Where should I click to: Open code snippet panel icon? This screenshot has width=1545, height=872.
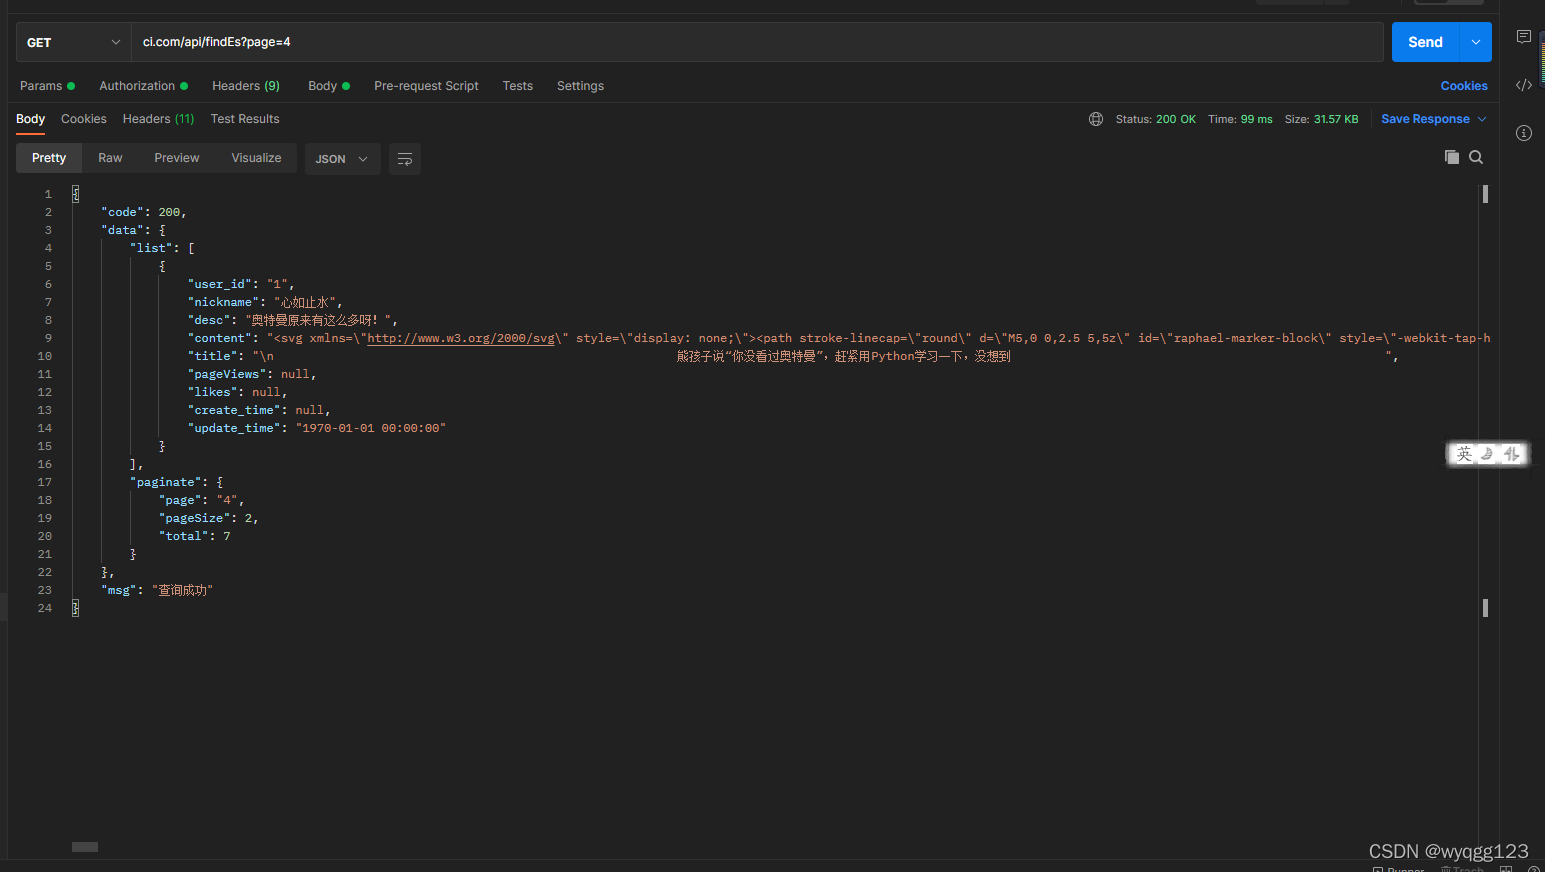1524,85
